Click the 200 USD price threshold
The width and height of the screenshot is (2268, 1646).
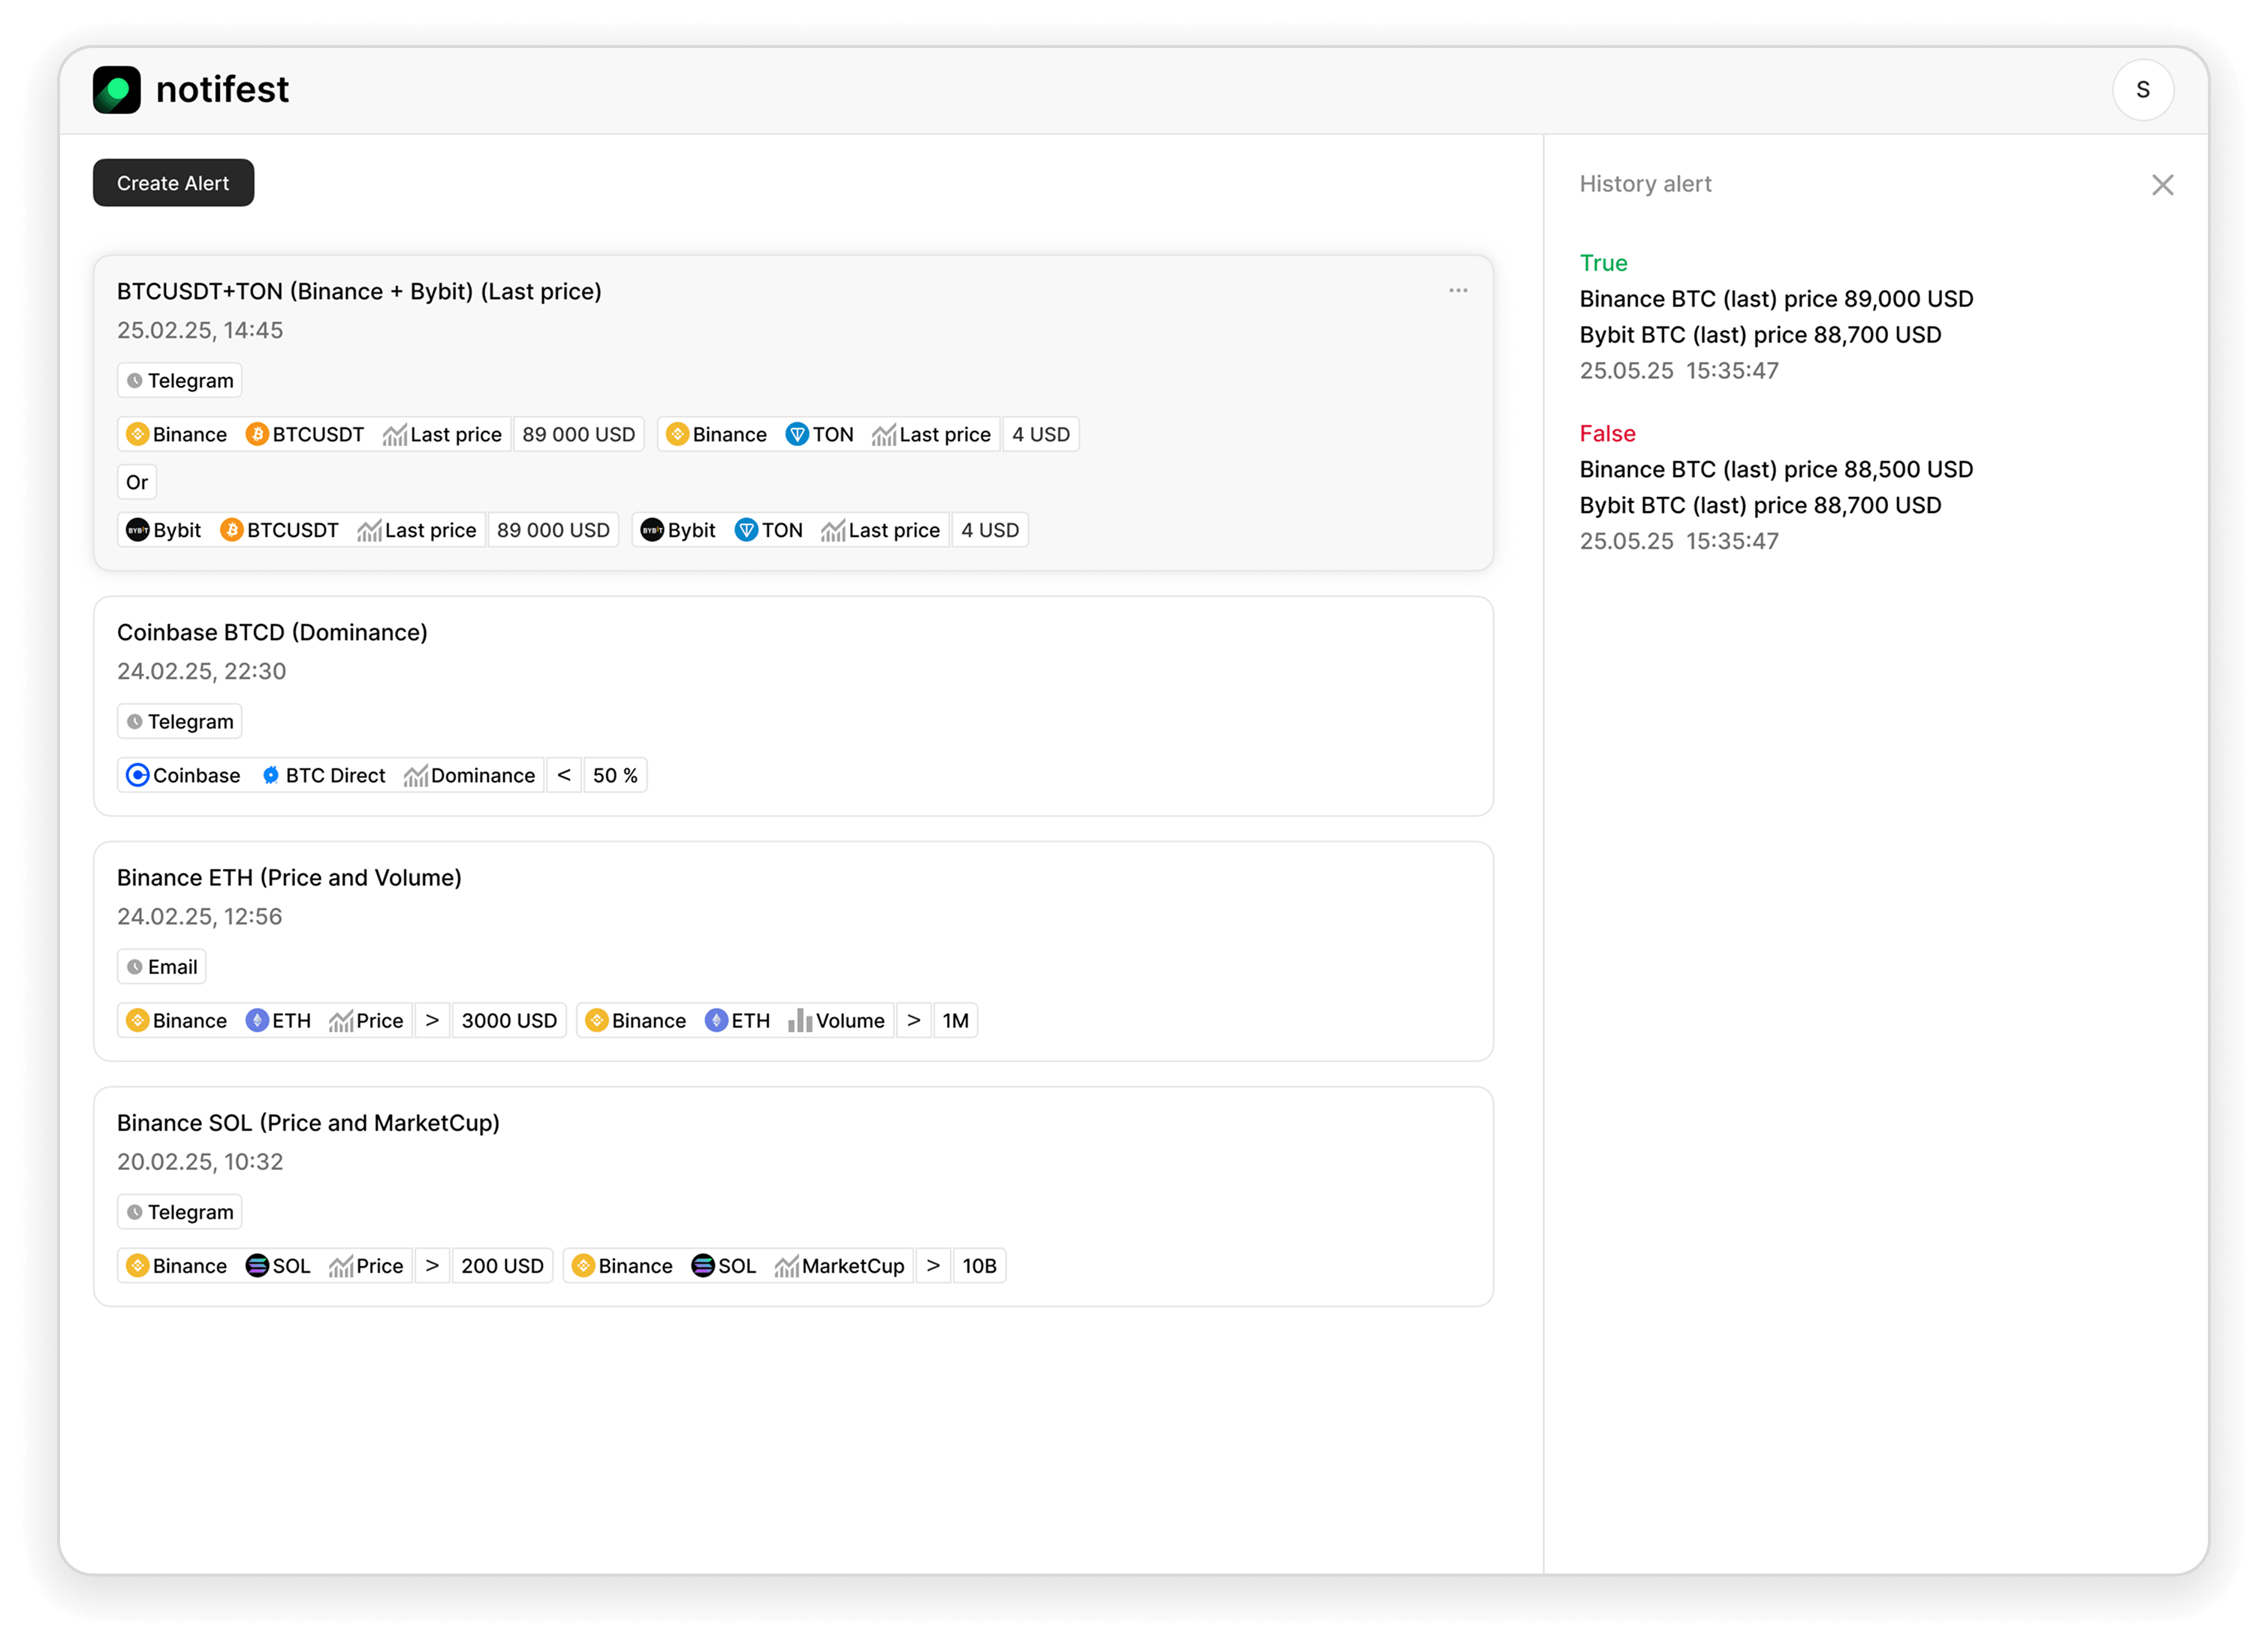(502, 1265)
